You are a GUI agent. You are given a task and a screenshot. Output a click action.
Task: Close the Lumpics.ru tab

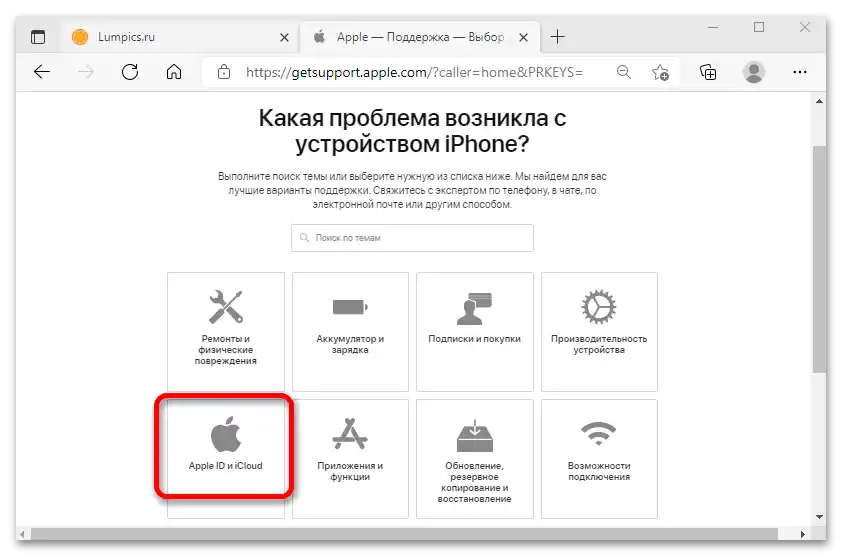[284, 38]
